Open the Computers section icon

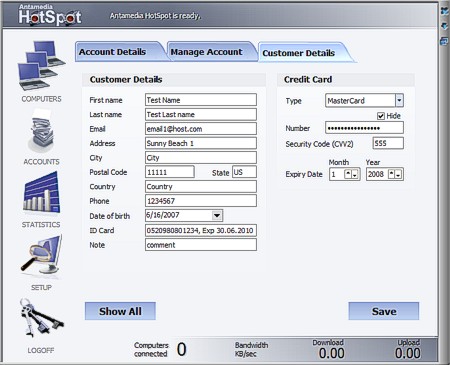[x=41, y=66]
